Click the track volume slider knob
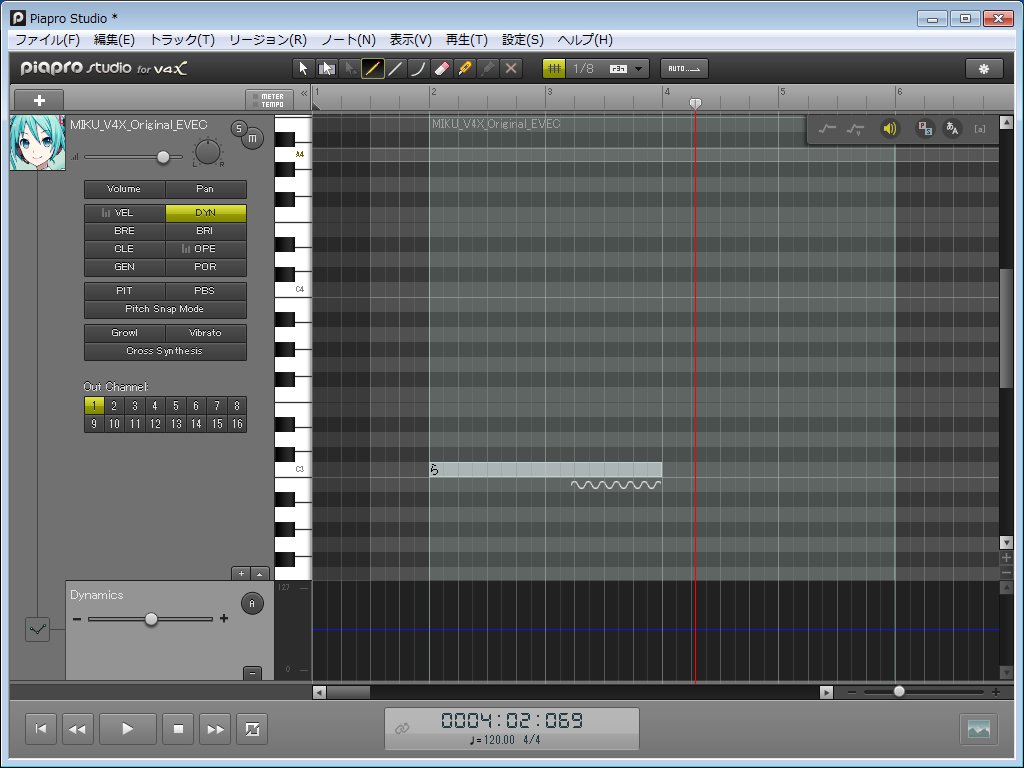Screen dimensions: 1024x768 (163, 157)
